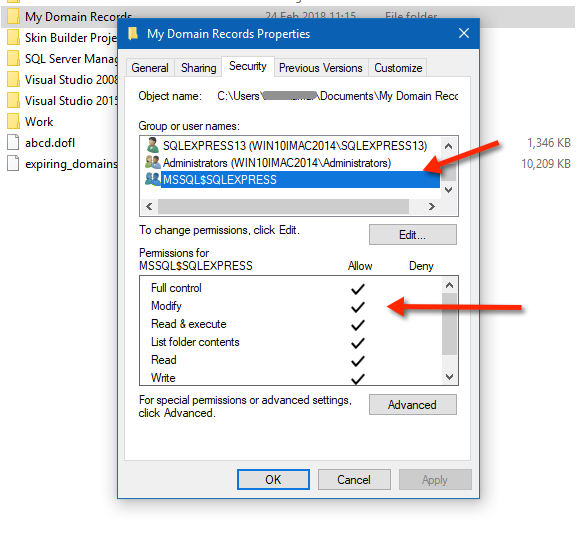Viewport: 581px width, 536px height.
Task: Close the Properties dialog
Action: coord(464,33)
